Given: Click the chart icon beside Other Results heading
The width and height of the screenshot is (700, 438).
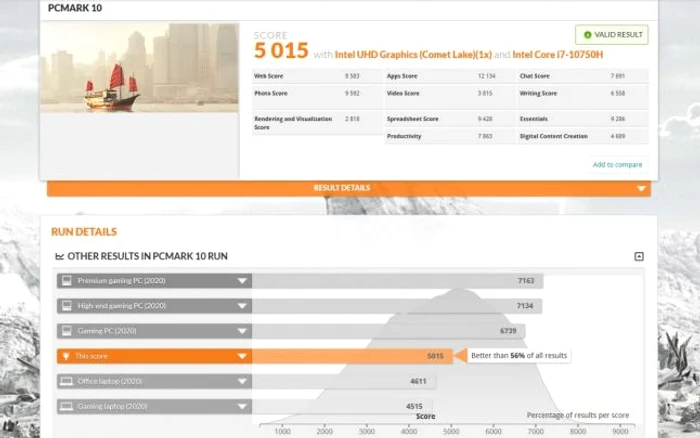Looking at the screenshot, I should tap(59, 256).
